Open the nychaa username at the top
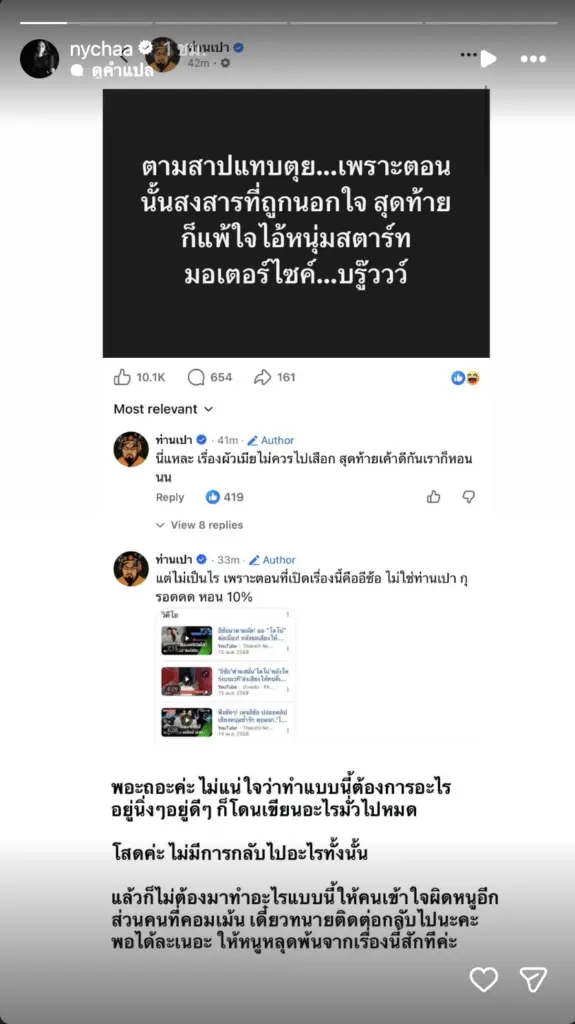Image resolution: width=575 pixels, height=1024 pixels. [x=101, y=49]
